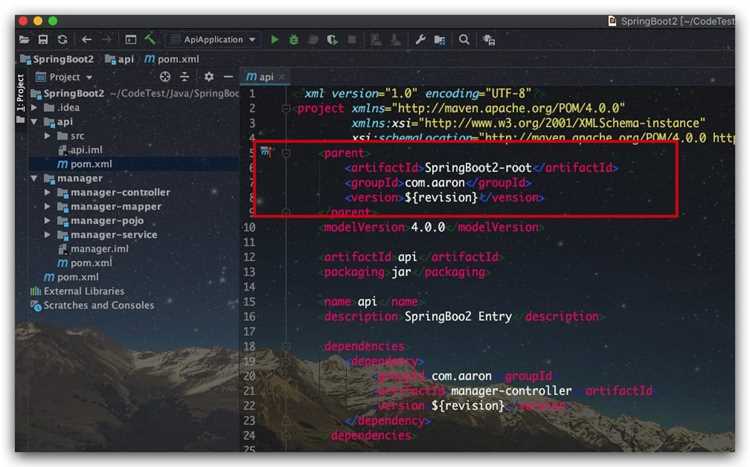Click the com.aaron groupId on line 7
The image size is (750, 467).
click(x=434, y=183)
